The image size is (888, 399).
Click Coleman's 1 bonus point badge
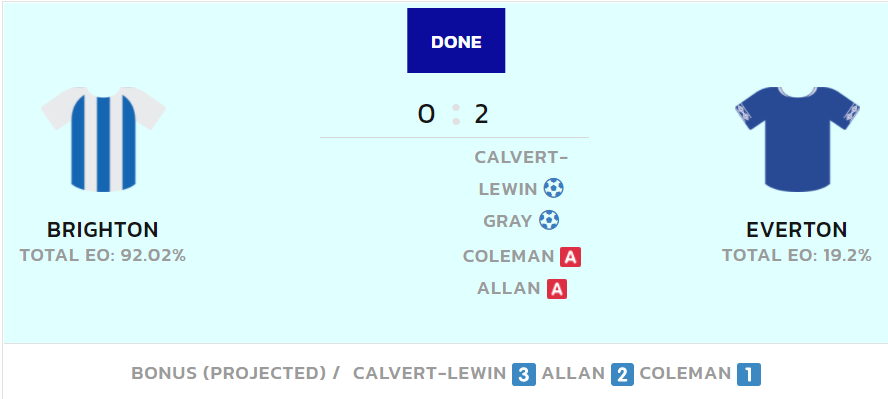tap(749, 375)
